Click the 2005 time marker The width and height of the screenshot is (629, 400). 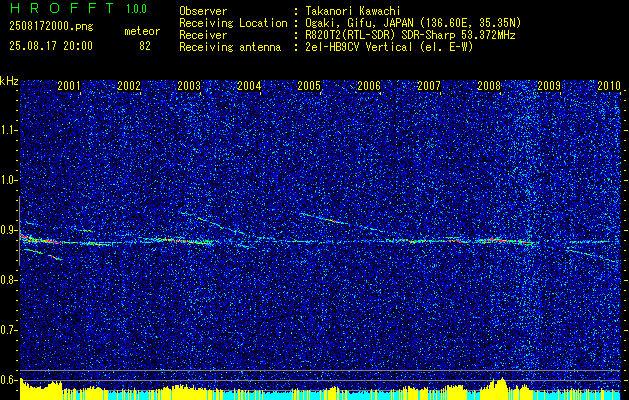click(309, 85)
